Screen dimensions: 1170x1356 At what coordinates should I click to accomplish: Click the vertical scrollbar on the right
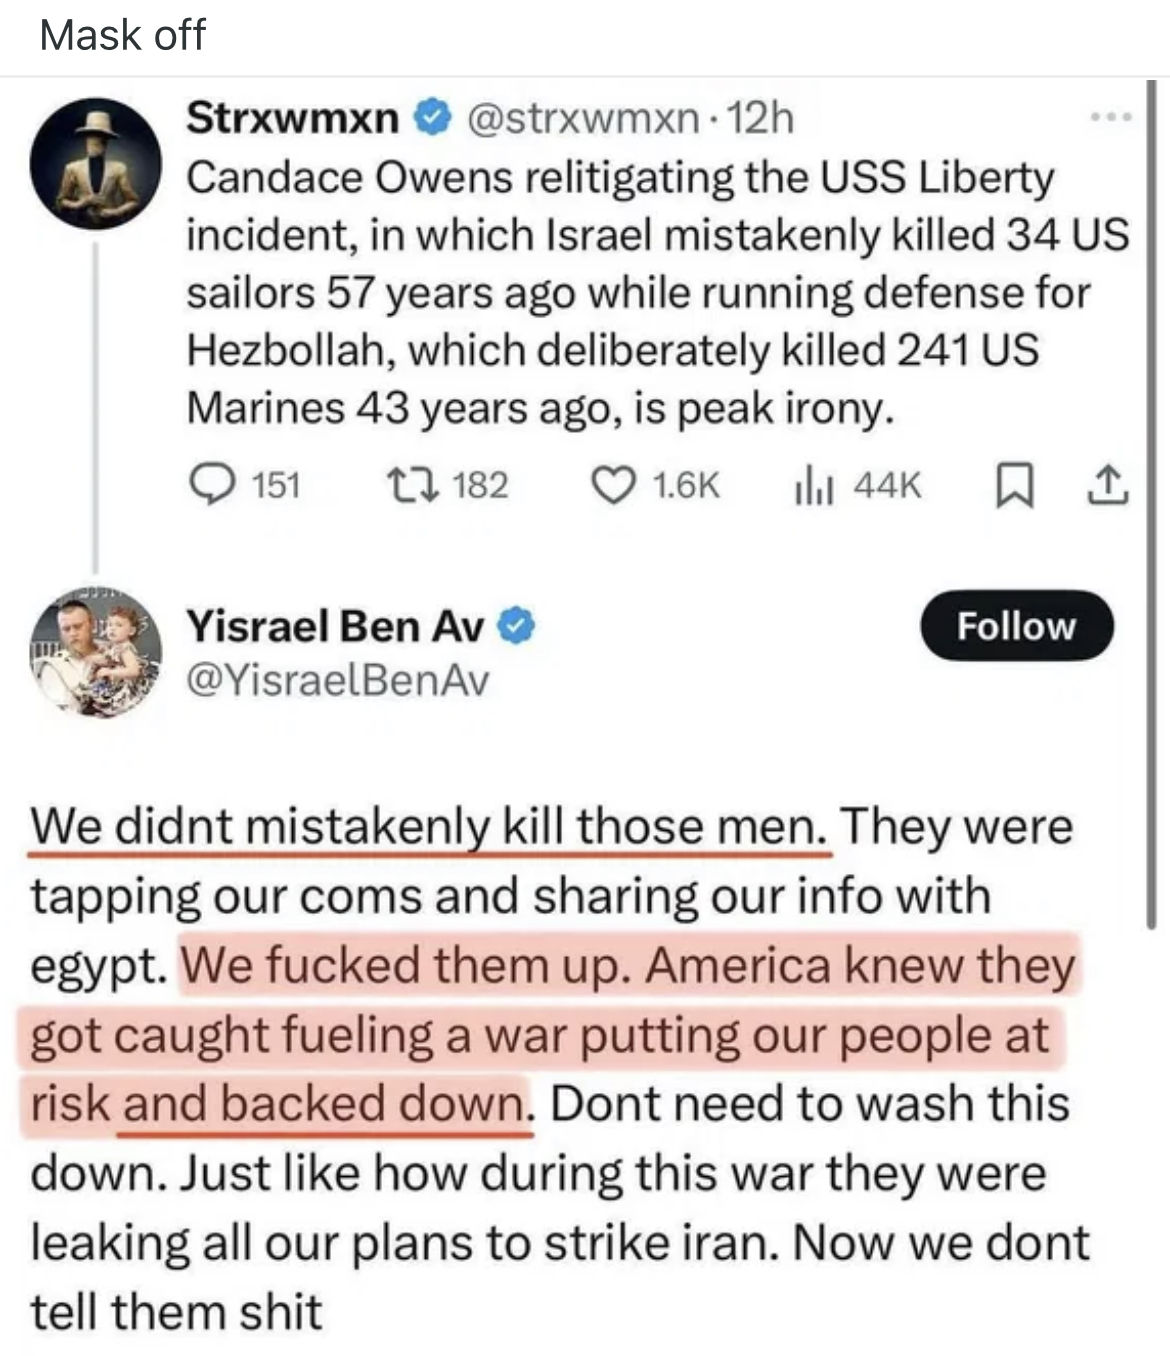1152,500
